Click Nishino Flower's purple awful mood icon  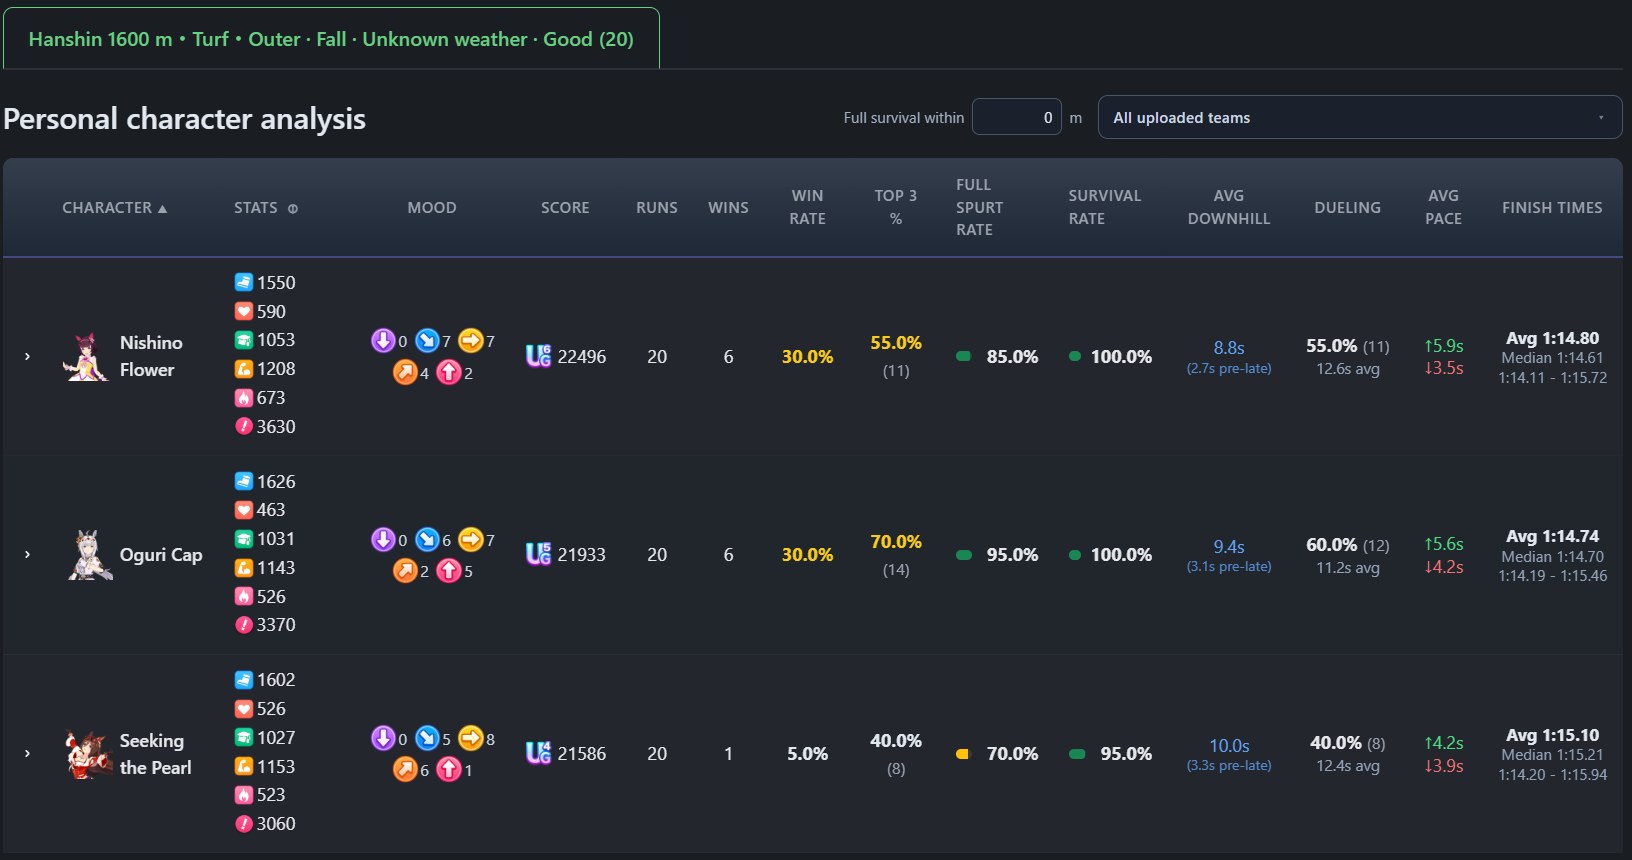point(383,341)
